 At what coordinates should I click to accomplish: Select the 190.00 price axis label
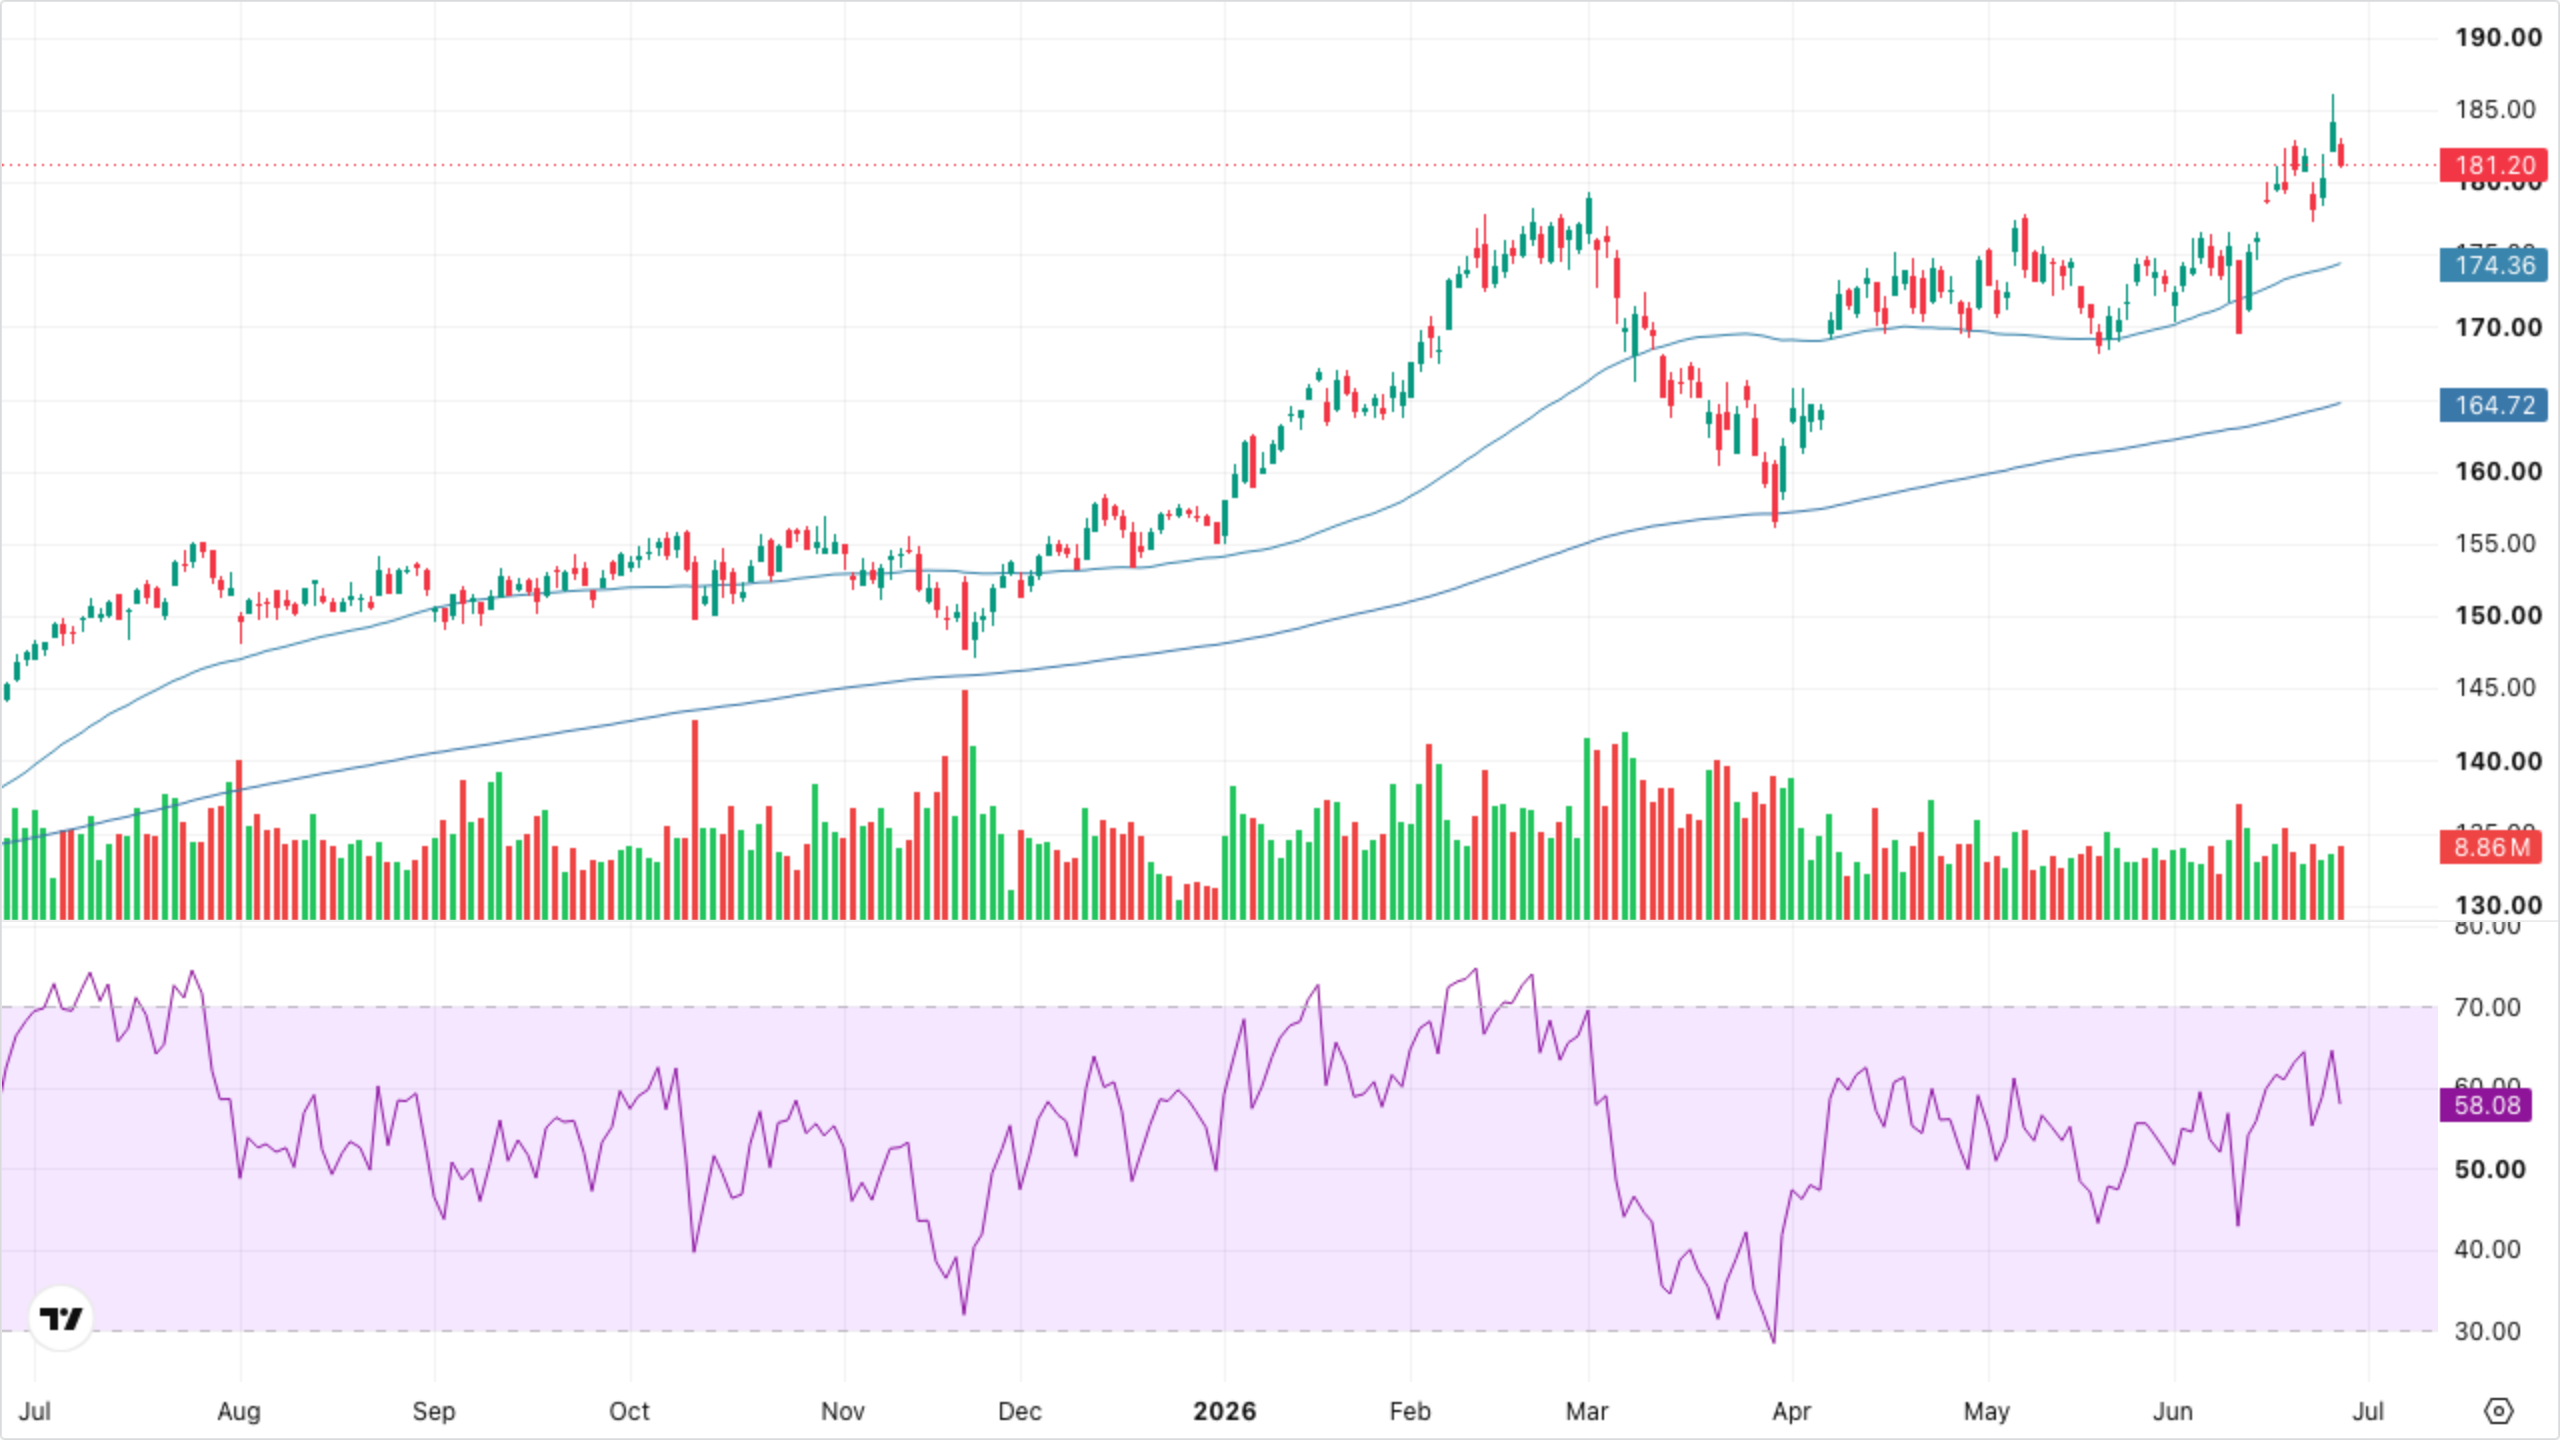2497,38
